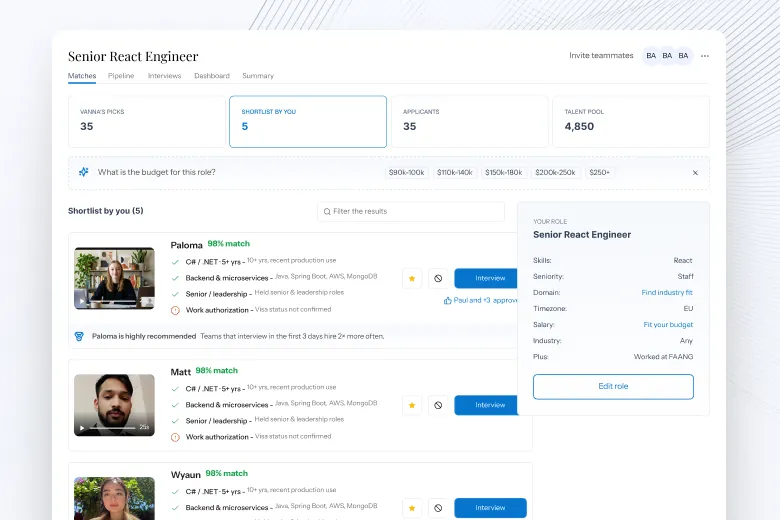
Task: Click Invite teammates
Action: click(x=601, y=56)
